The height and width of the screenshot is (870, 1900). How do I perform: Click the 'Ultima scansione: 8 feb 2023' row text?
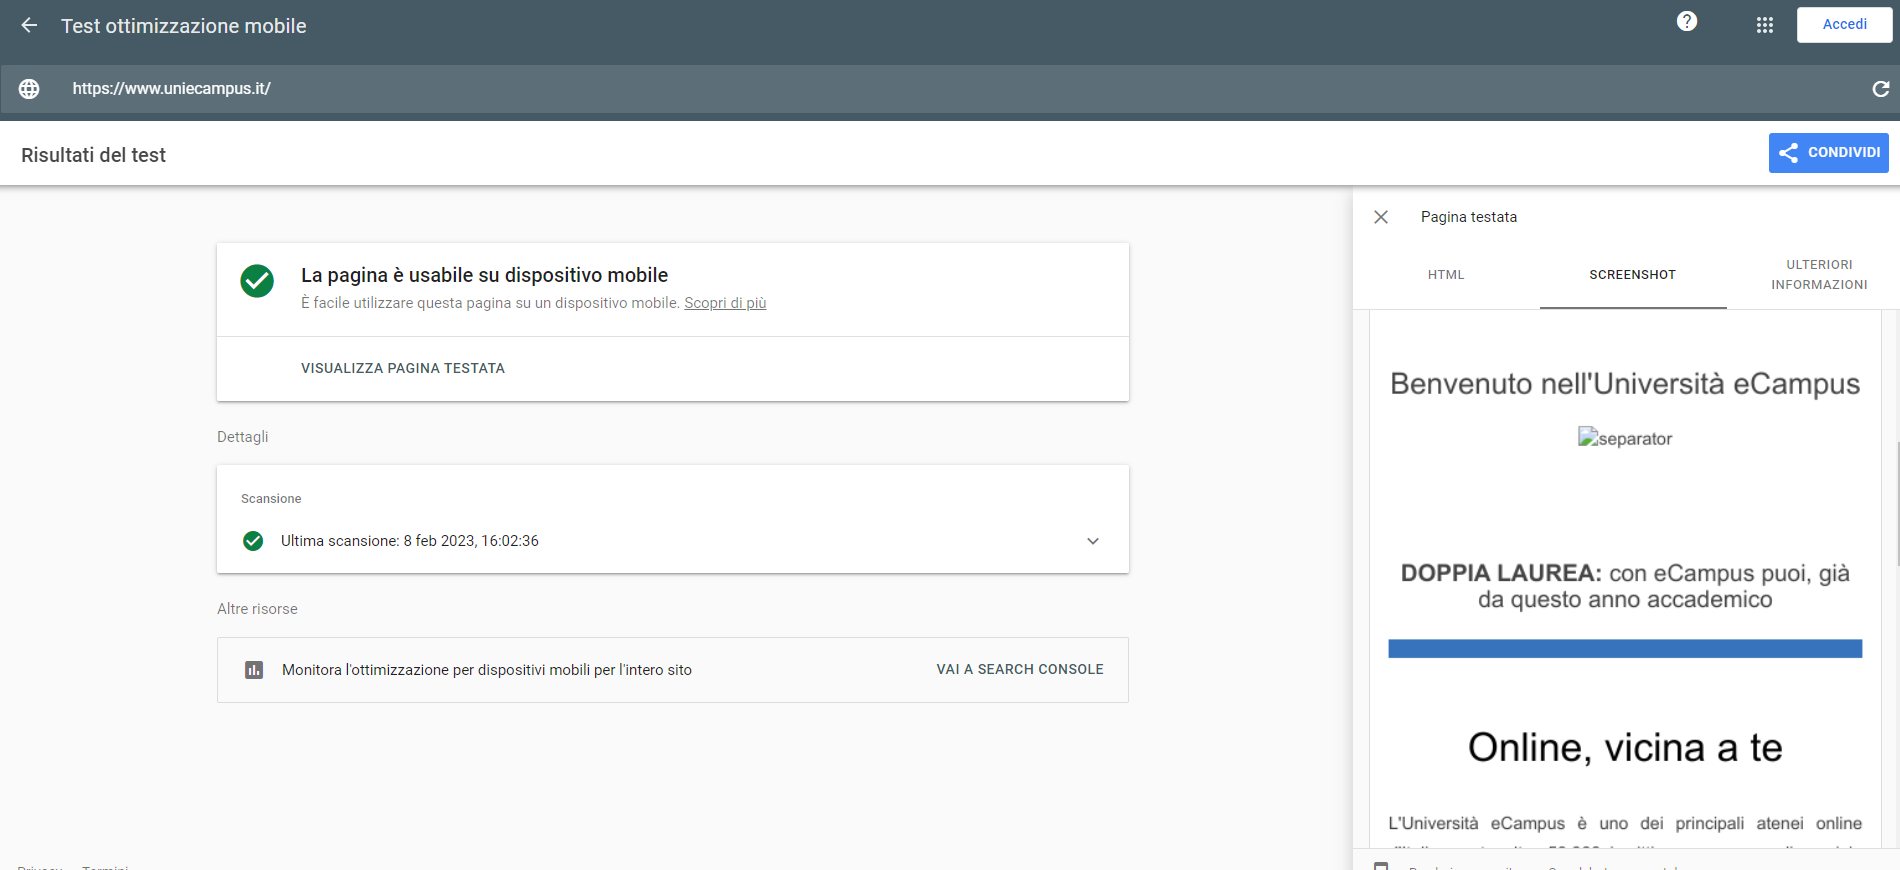coord(410,541)
